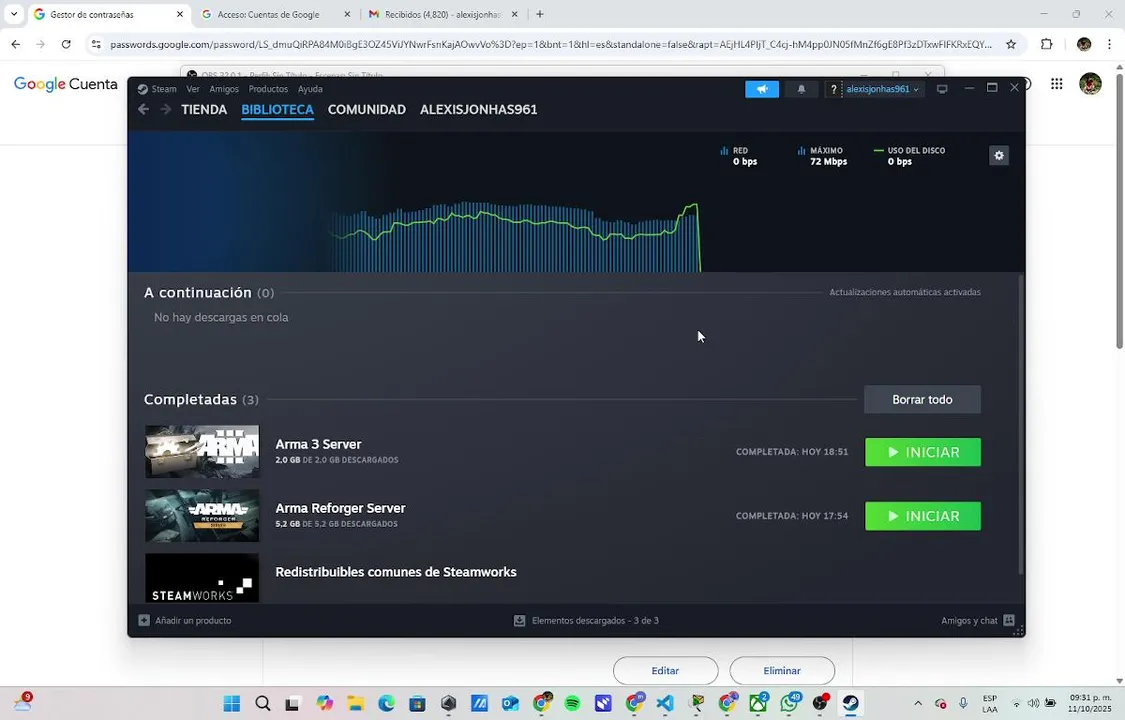Open Microsoft Store from the taskbar
The width and height of the screenshot is (1125, 720).
[418, 703]
